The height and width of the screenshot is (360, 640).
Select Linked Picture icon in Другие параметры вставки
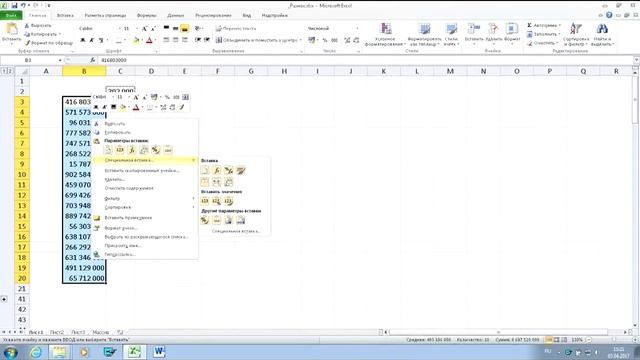point(241,220)
